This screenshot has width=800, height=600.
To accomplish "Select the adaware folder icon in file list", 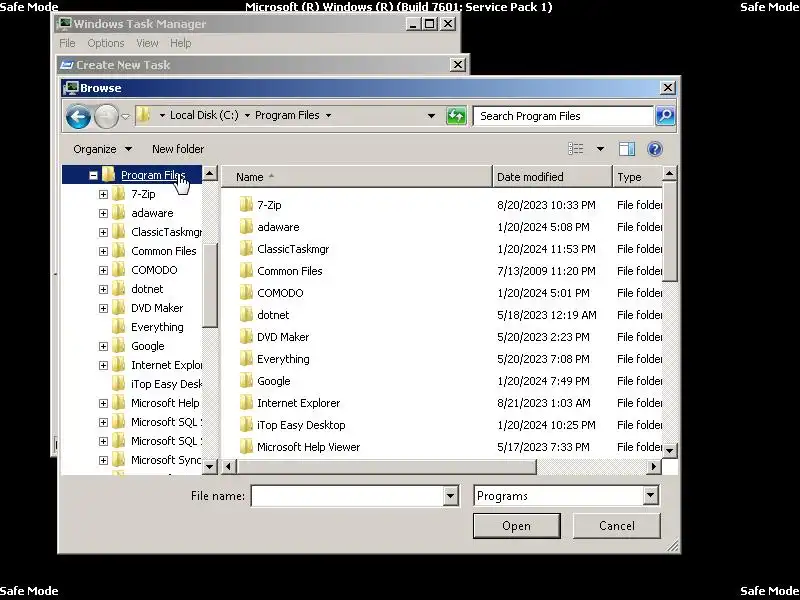I will [246, 227].
